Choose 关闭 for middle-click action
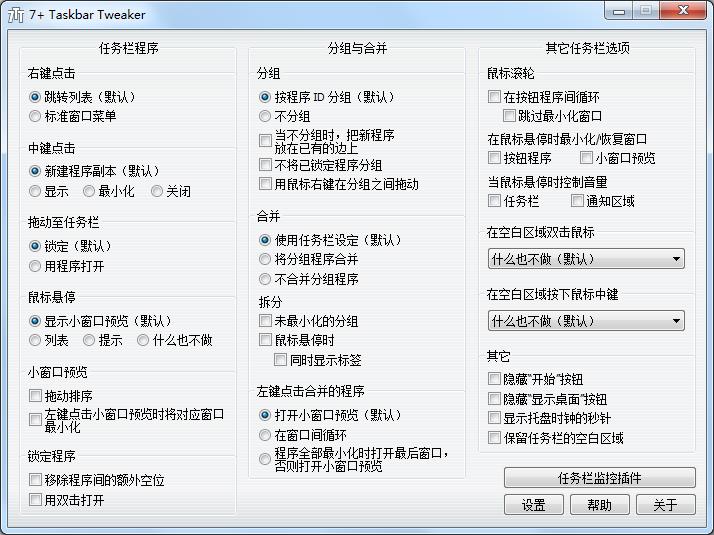Viewport: 714px width, 535px height. click(x=157, y=191)
